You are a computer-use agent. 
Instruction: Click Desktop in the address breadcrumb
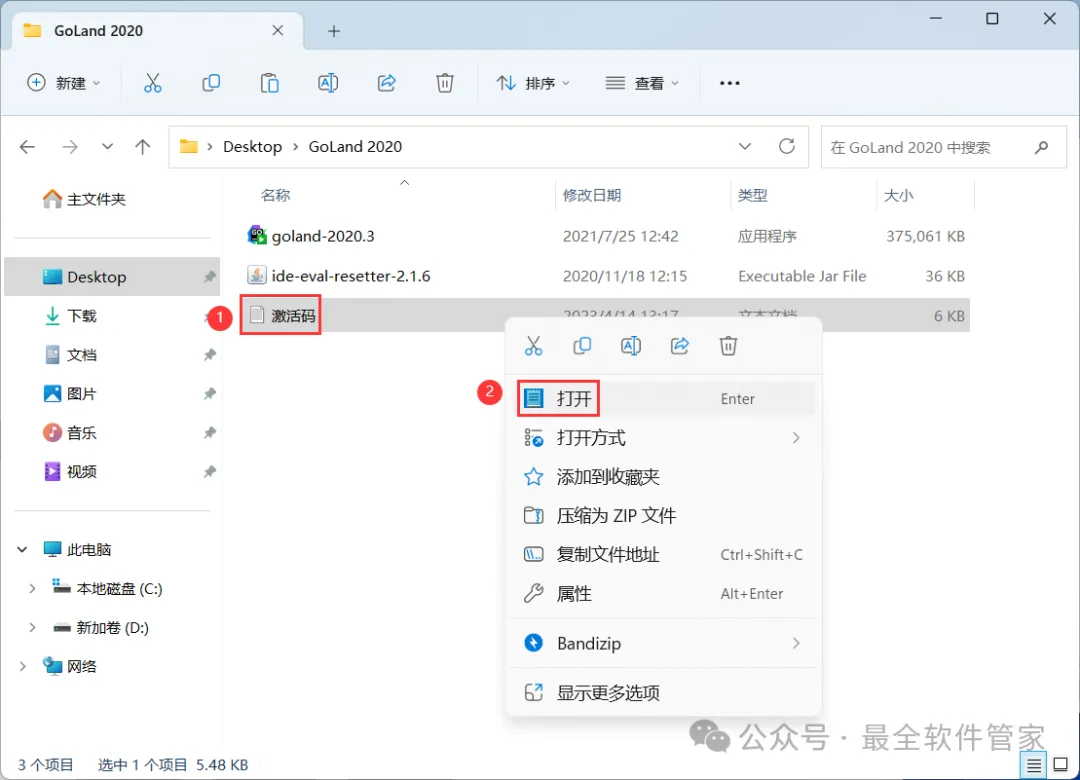tap(253, 147)
